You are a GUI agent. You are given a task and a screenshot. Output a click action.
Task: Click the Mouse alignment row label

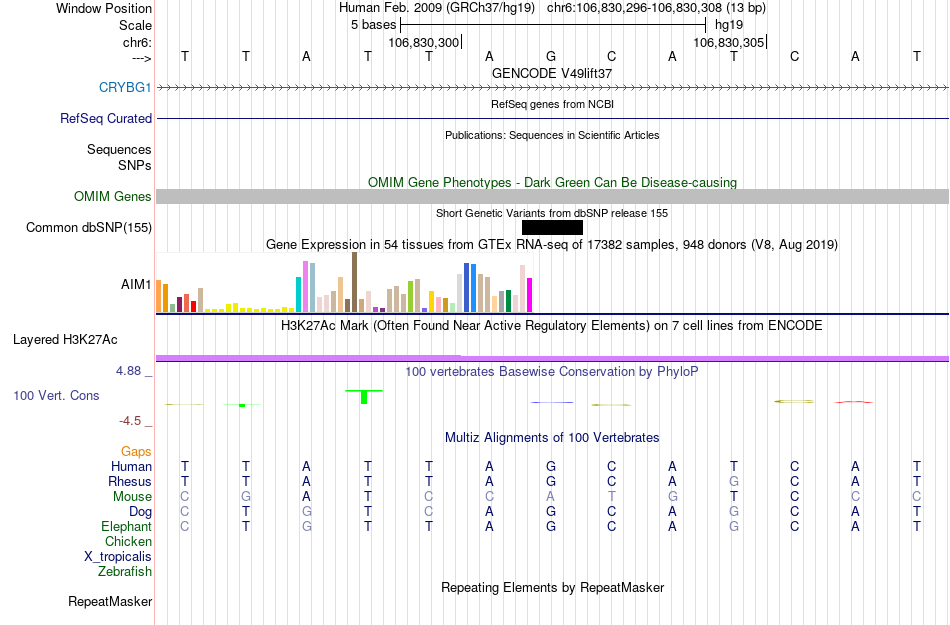(132, 497)
